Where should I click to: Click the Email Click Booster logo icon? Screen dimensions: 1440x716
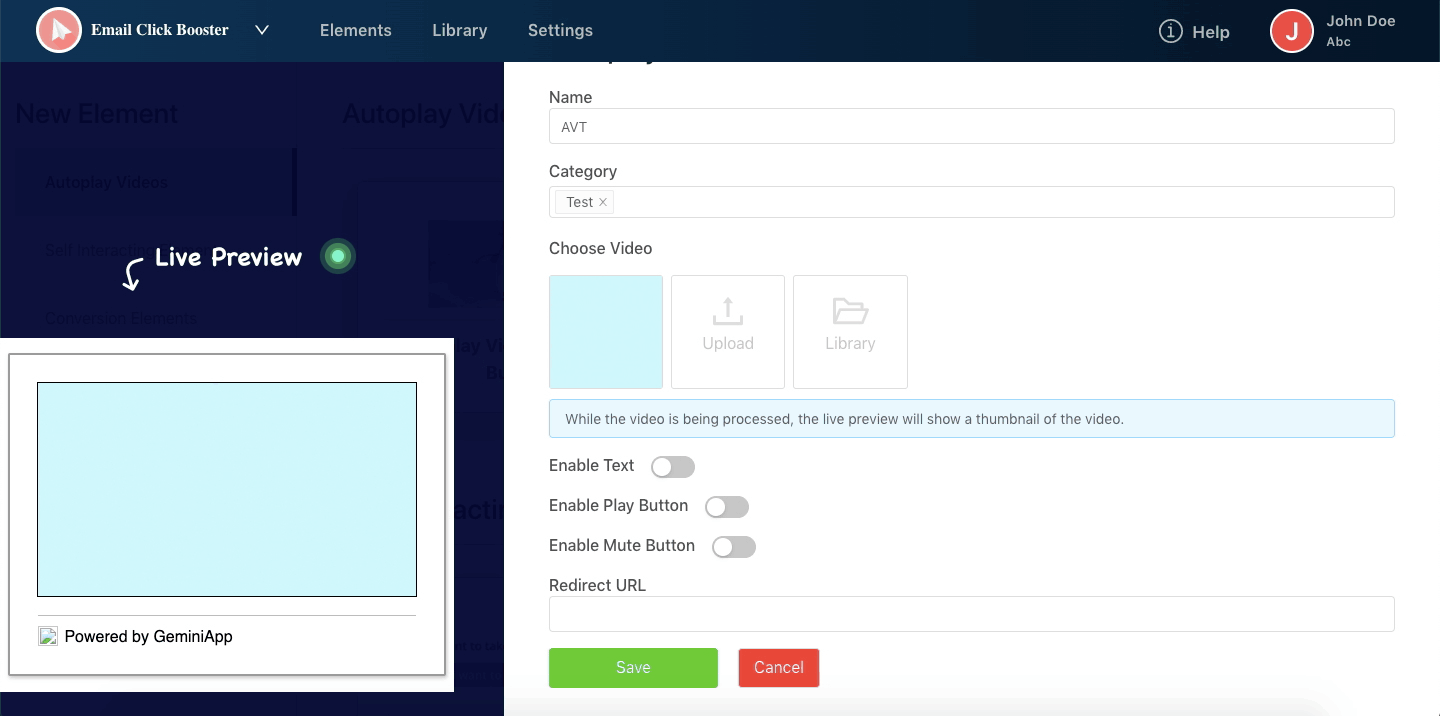[x=59, y=31]
